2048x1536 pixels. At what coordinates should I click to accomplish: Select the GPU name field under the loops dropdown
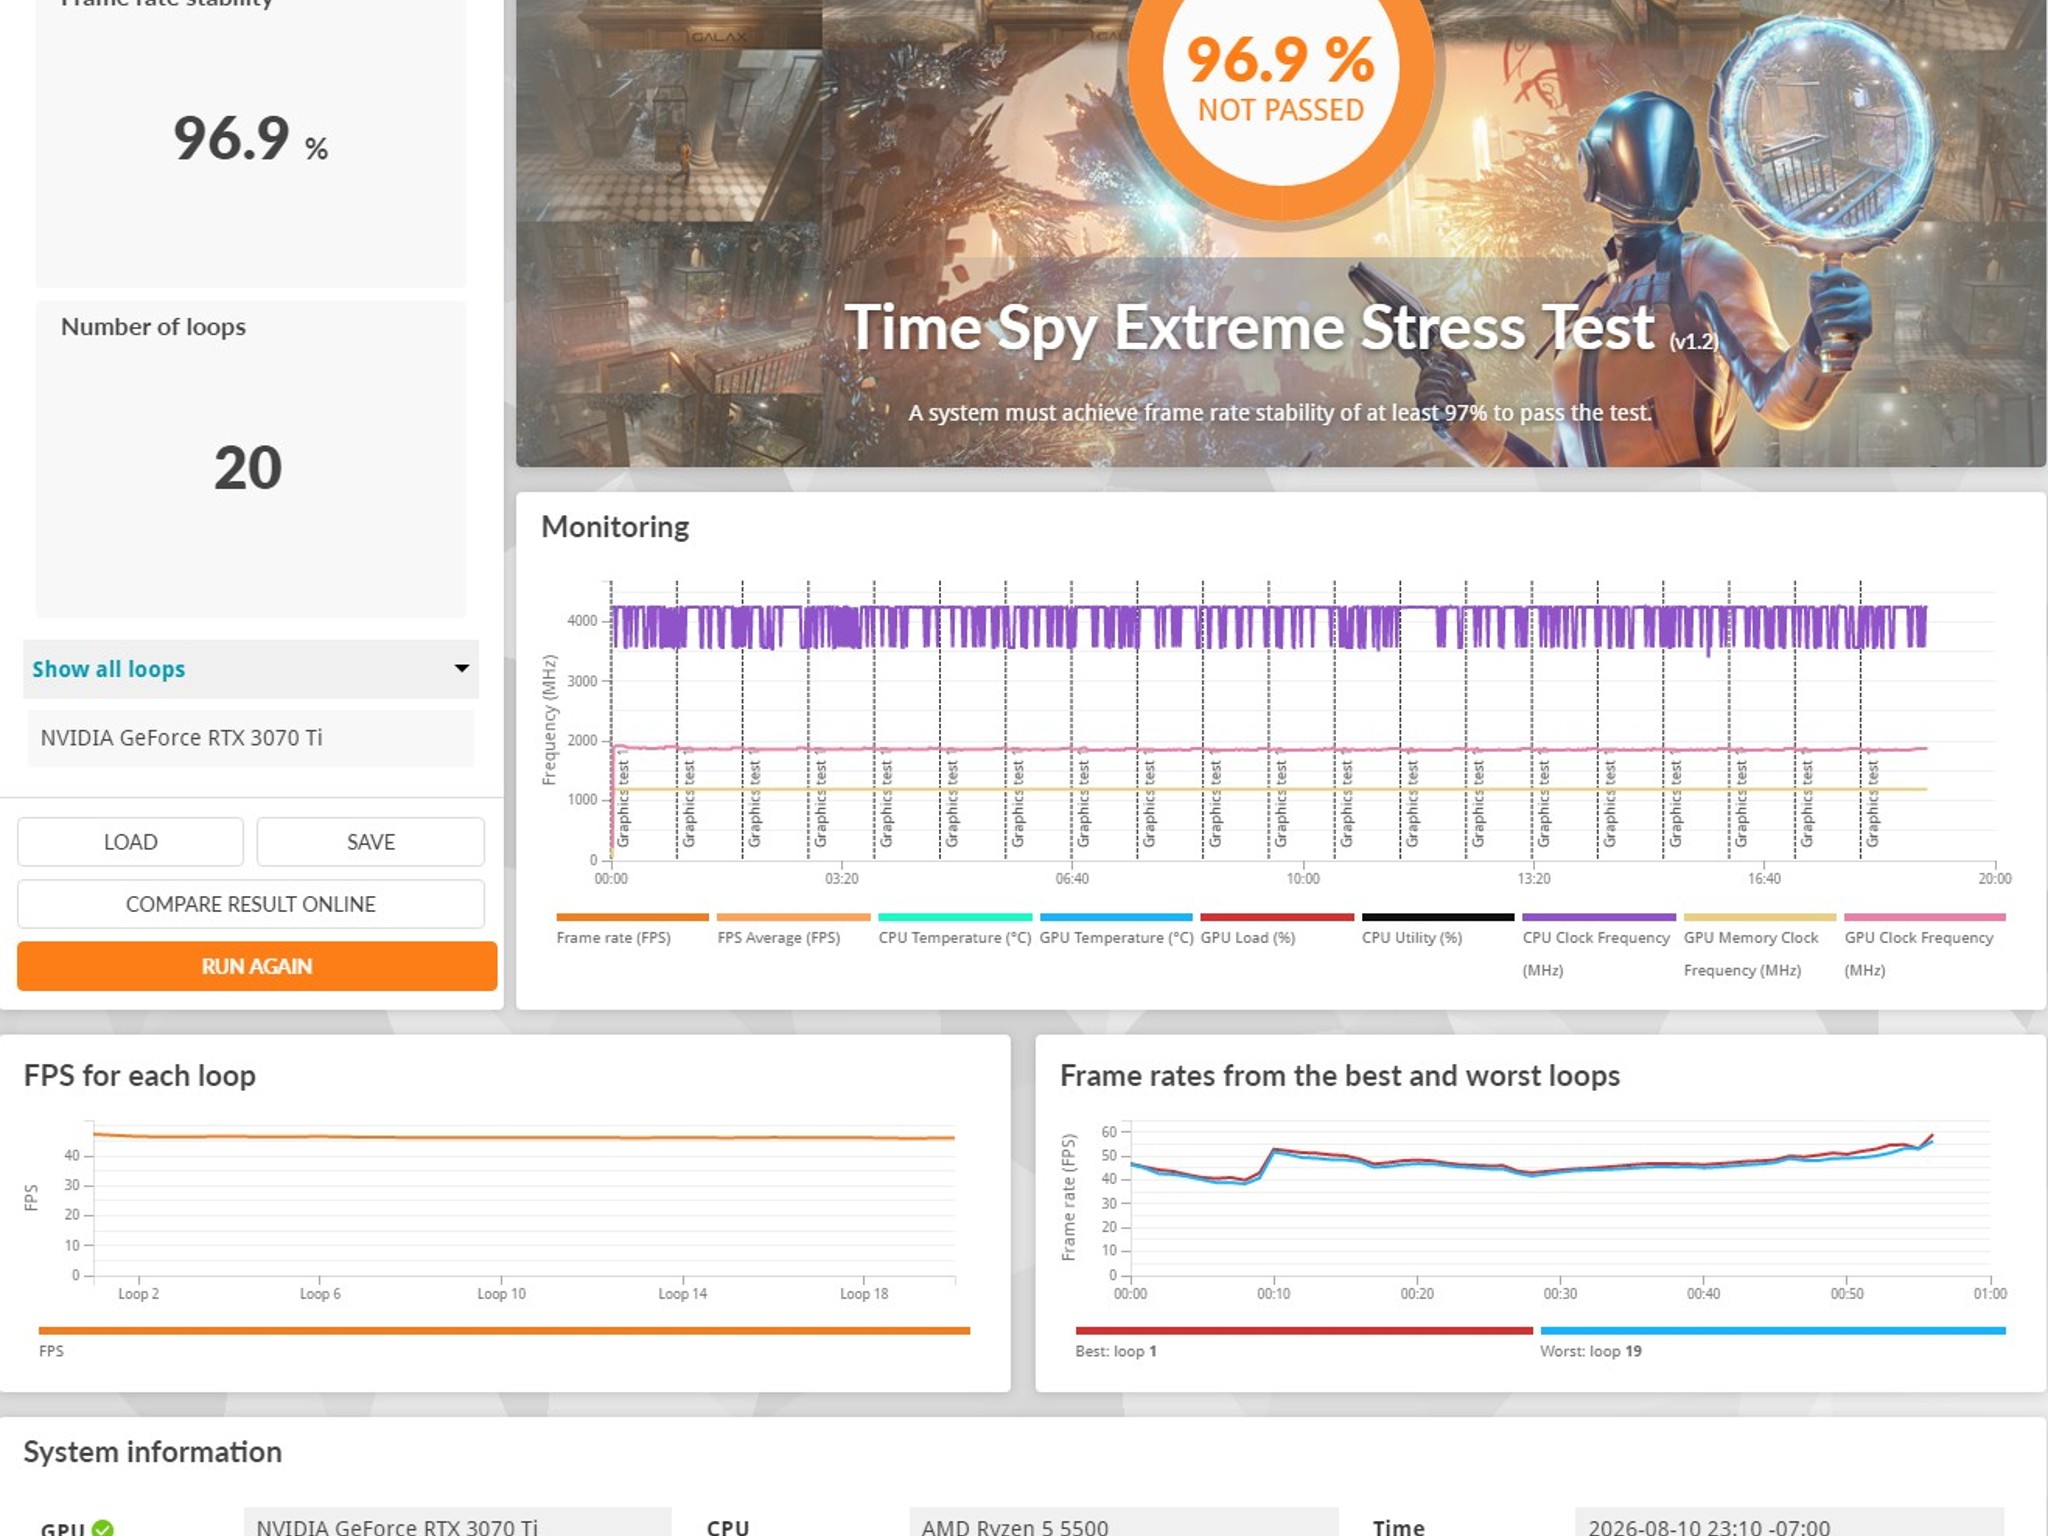251,738
